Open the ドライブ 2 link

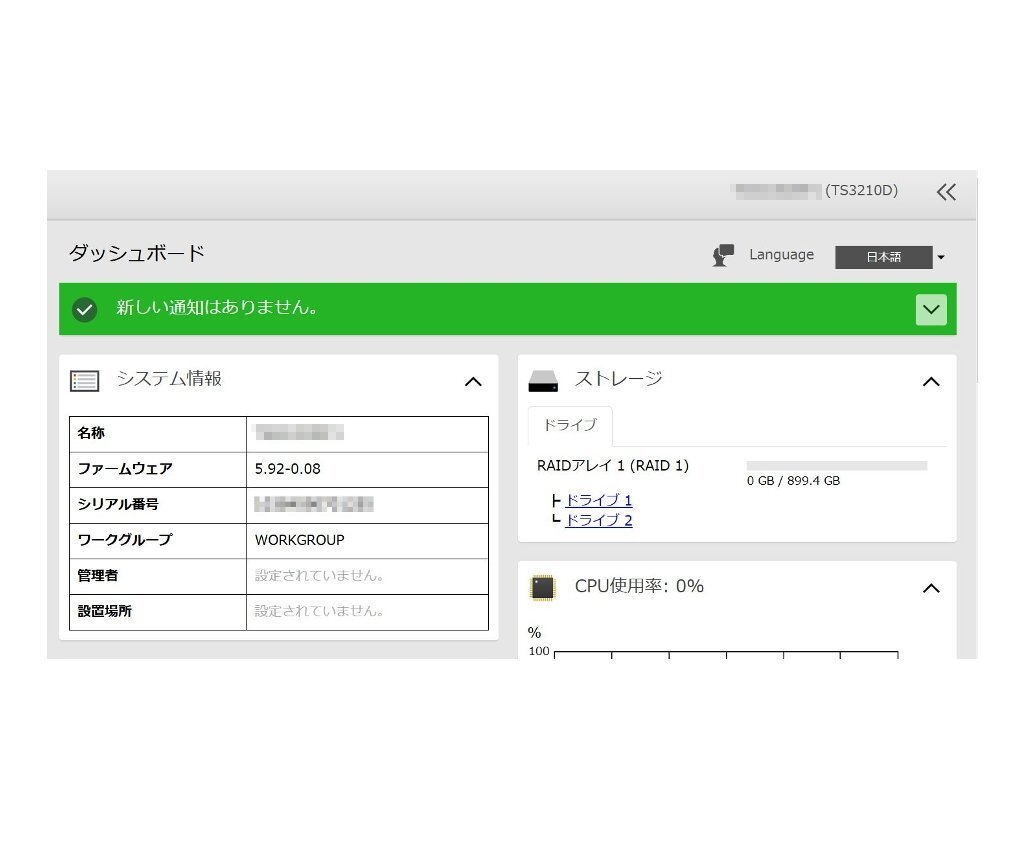(598, 520)
